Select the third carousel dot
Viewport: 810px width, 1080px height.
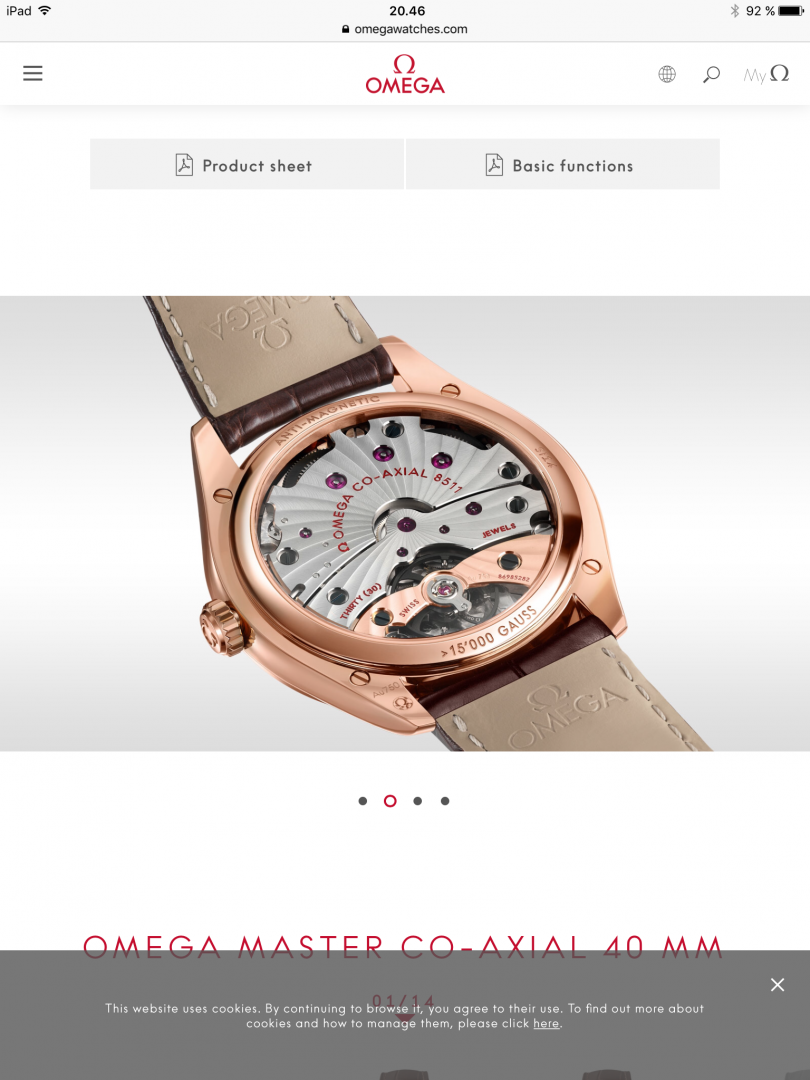[417, 801]
